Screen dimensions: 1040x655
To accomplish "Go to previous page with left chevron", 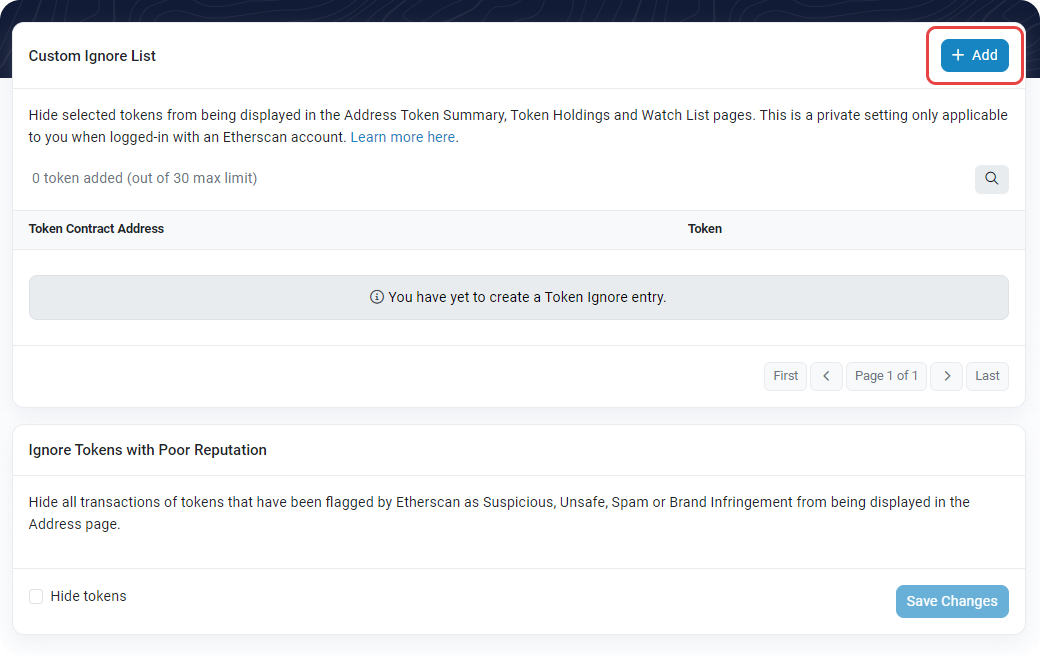I will pyautogui.click(x=826, y=376).
